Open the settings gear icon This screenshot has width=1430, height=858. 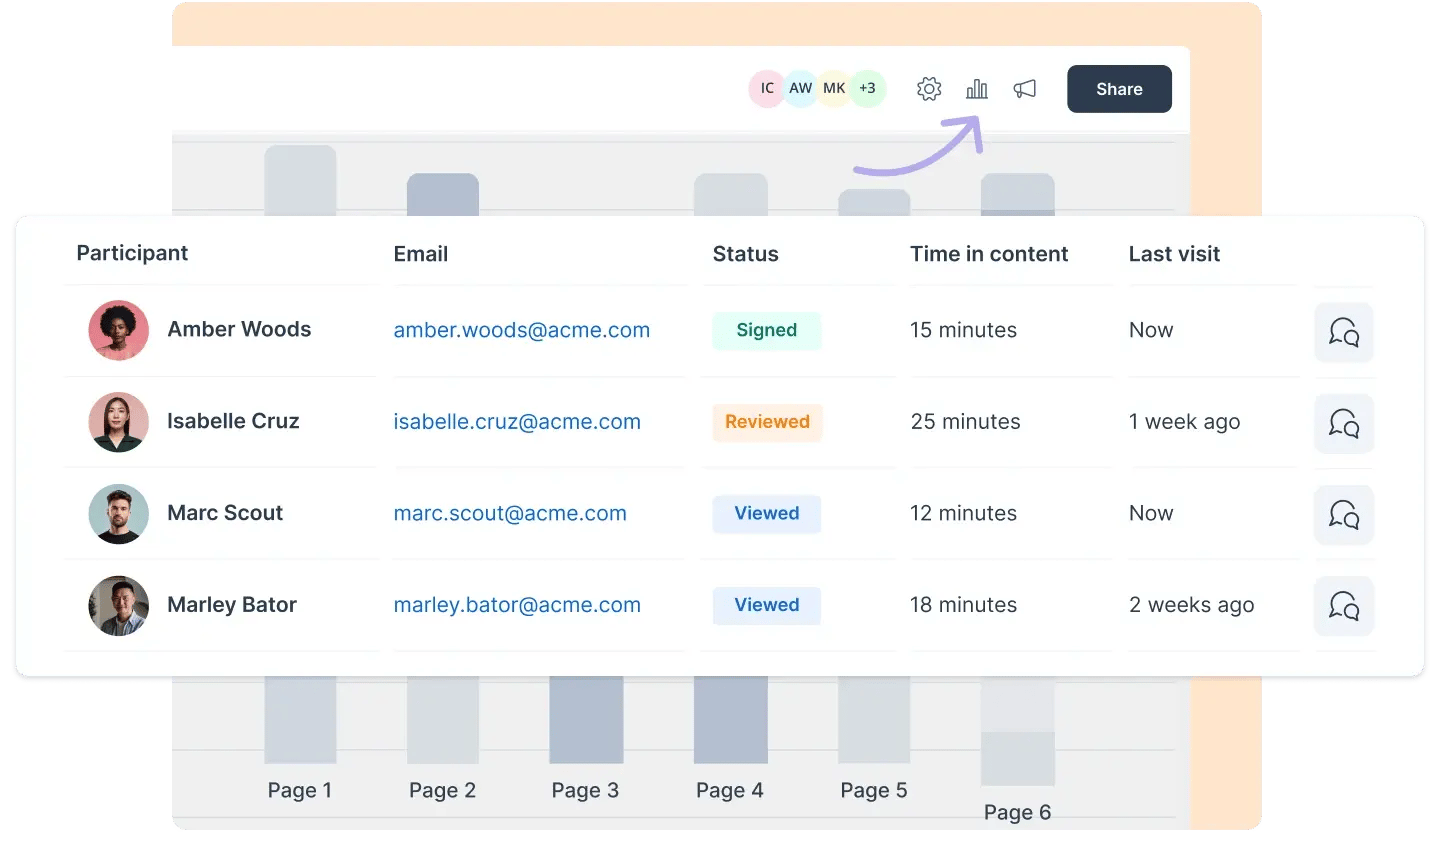[x=929, y=89]
